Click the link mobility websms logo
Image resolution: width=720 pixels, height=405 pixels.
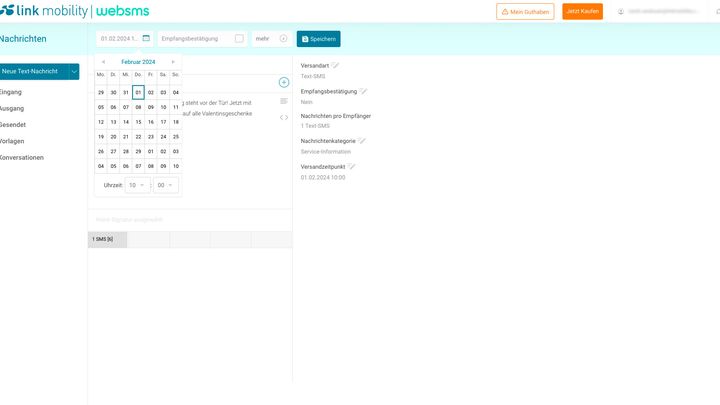click(74, 11)
